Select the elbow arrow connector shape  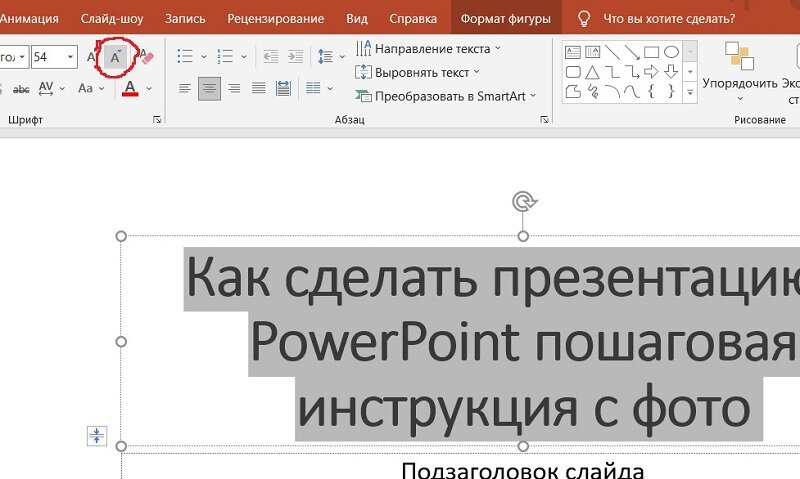(632, 72)
